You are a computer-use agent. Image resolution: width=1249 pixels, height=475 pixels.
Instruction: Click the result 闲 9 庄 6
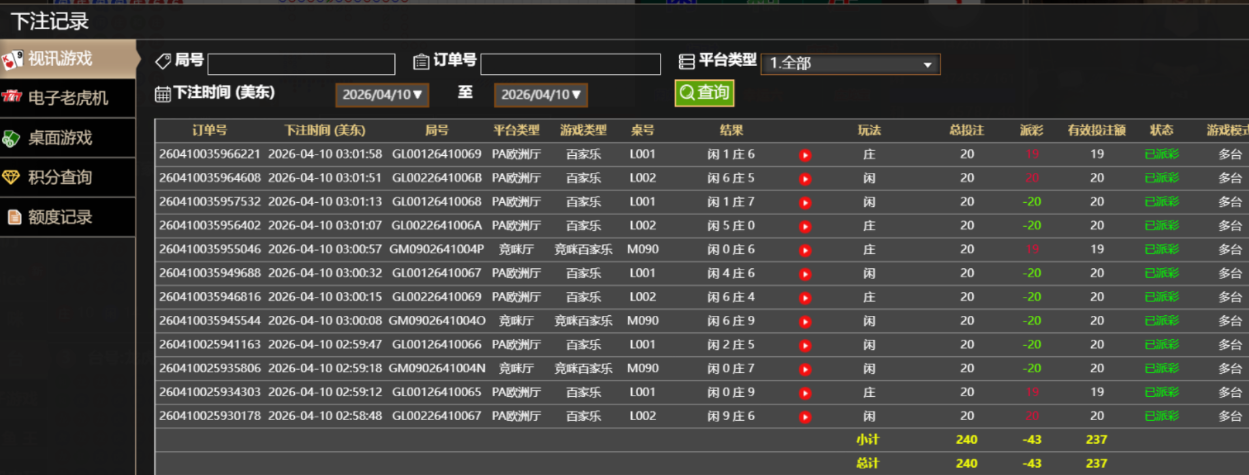pyautogui.click(x=731, y=416)
